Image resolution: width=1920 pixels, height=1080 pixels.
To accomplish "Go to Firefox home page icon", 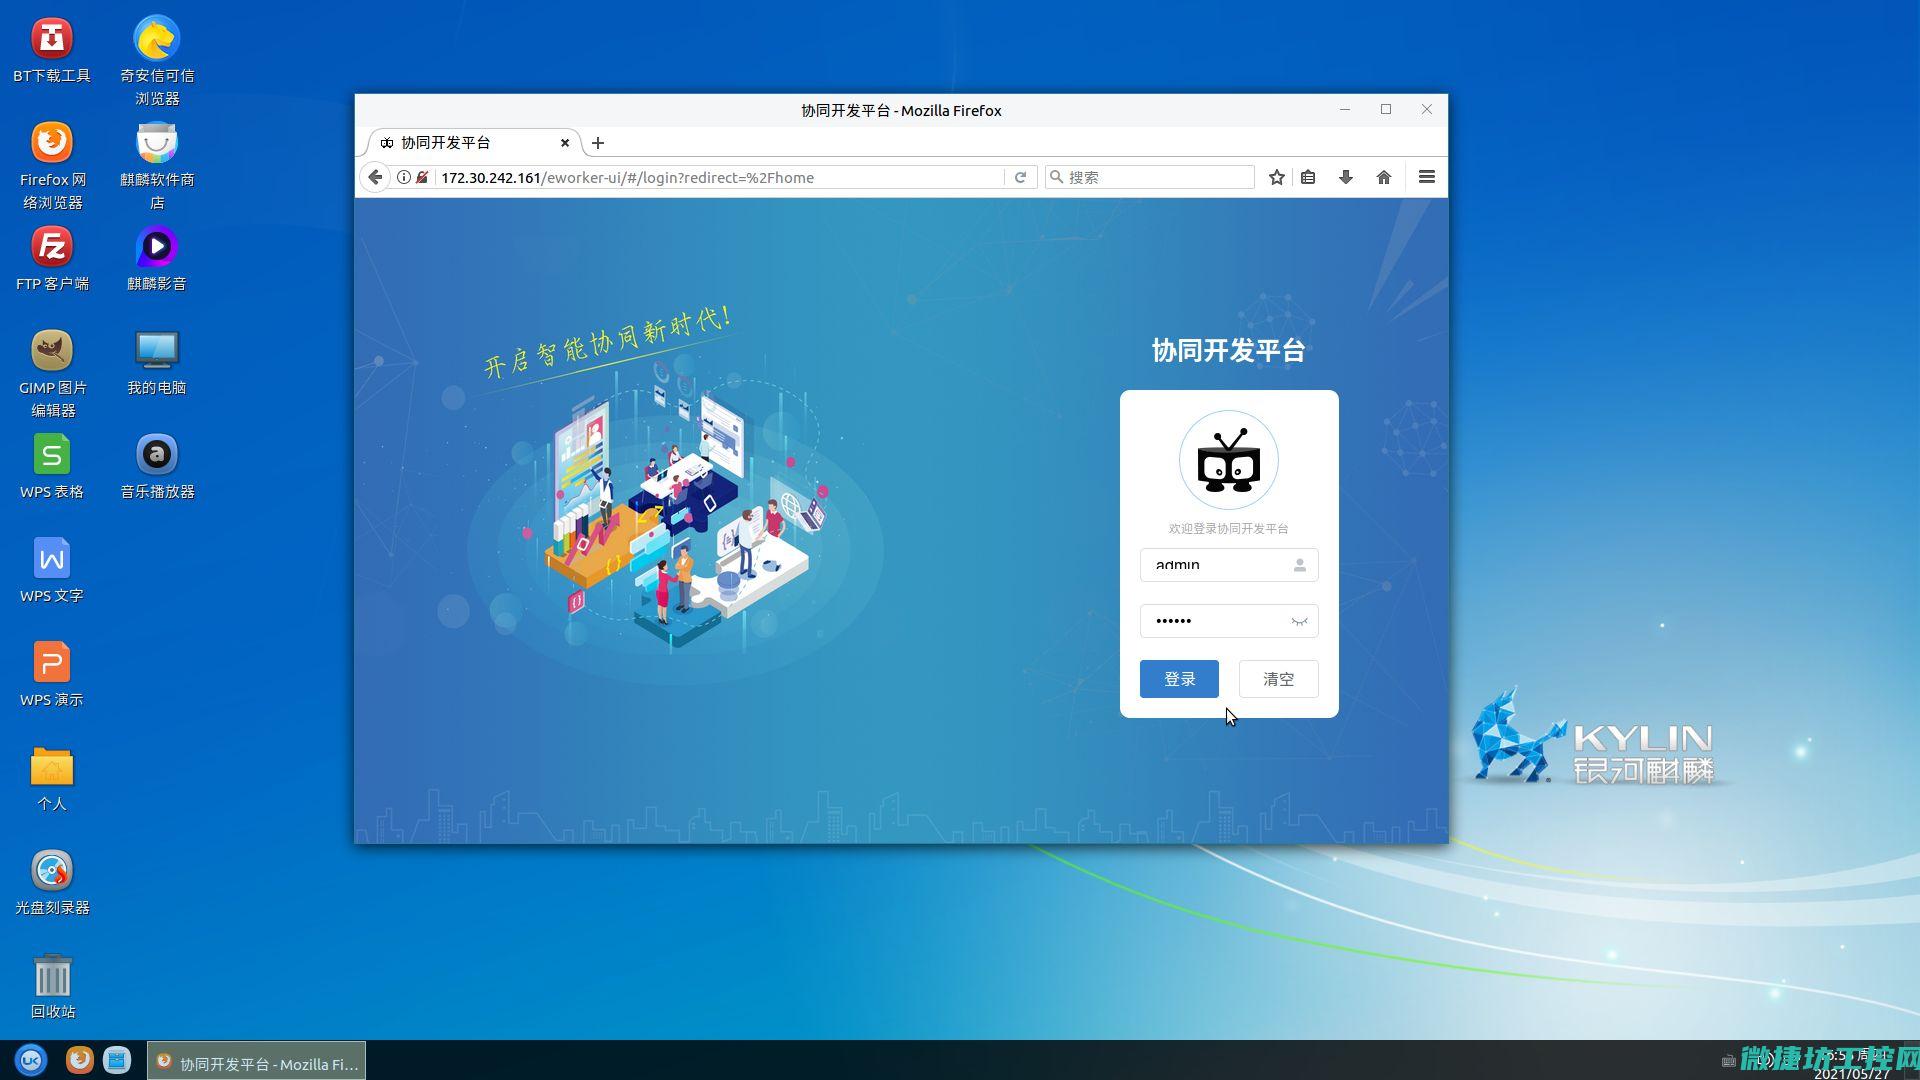I will 1384,177.
